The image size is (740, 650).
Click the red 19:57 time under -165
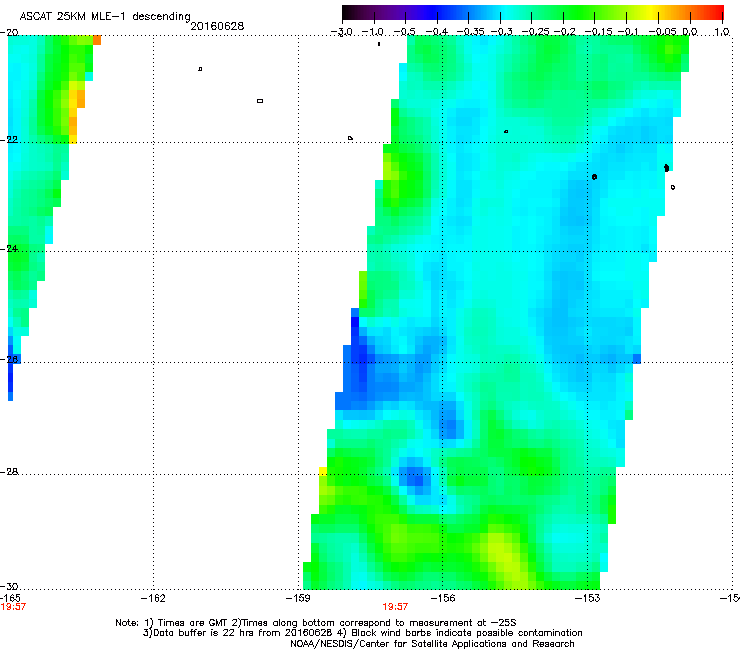13,607
